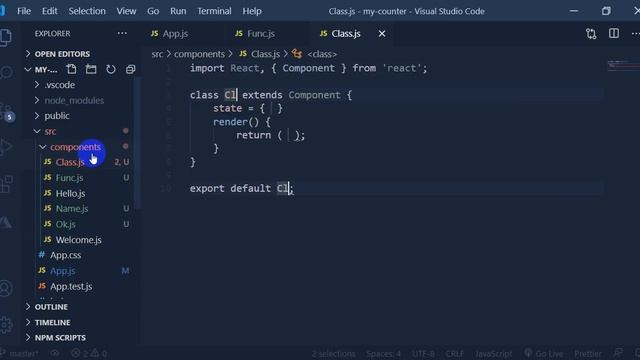Screen dimensions: 640x360
Task: Click the New File icon in the explorer
Action: (x=71, y=69)
